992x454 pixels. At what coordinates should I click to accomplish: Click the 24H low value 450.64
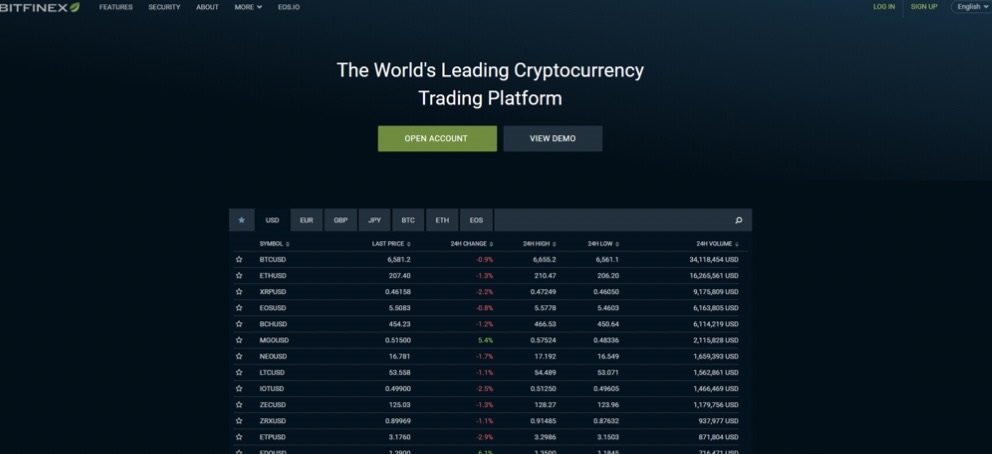607,324
